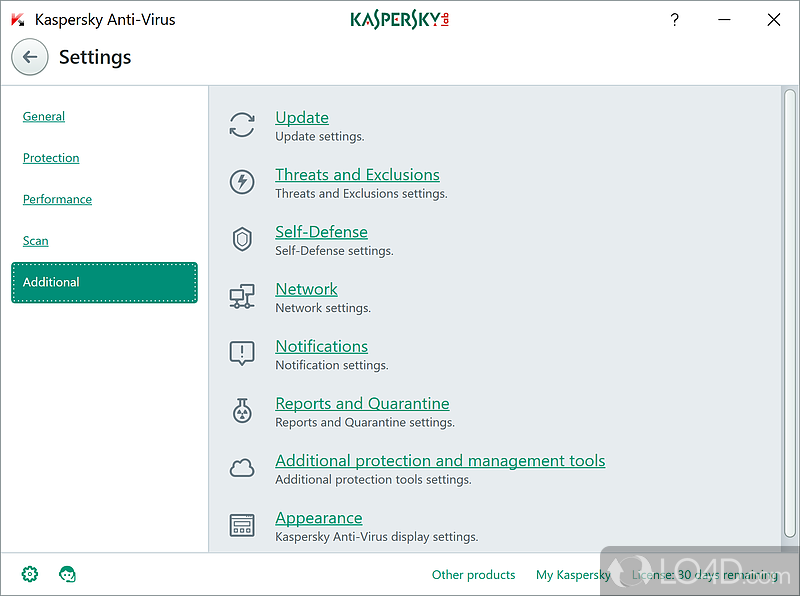
Task: Click 'Self-Defense settings.' description text
Action: [334, 251]
